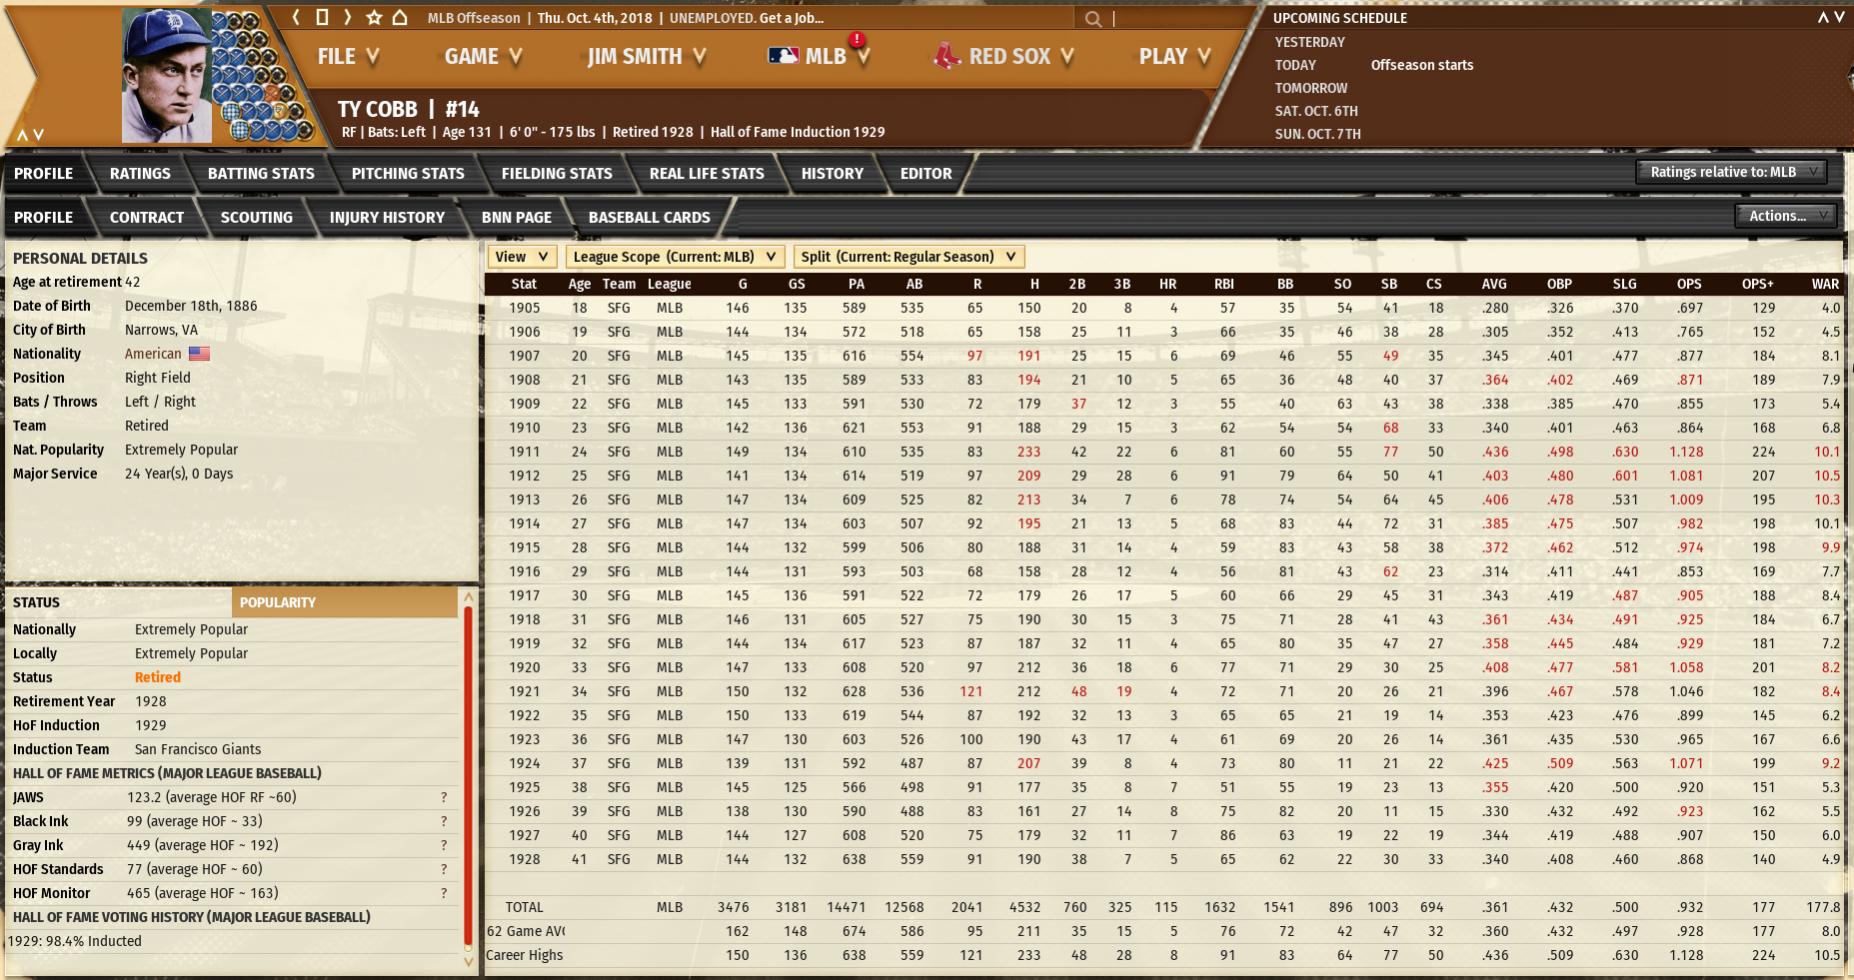Viewport: 1854px width, 980px height.
Task: Click the JAWS help question mark
Action: 444,798
